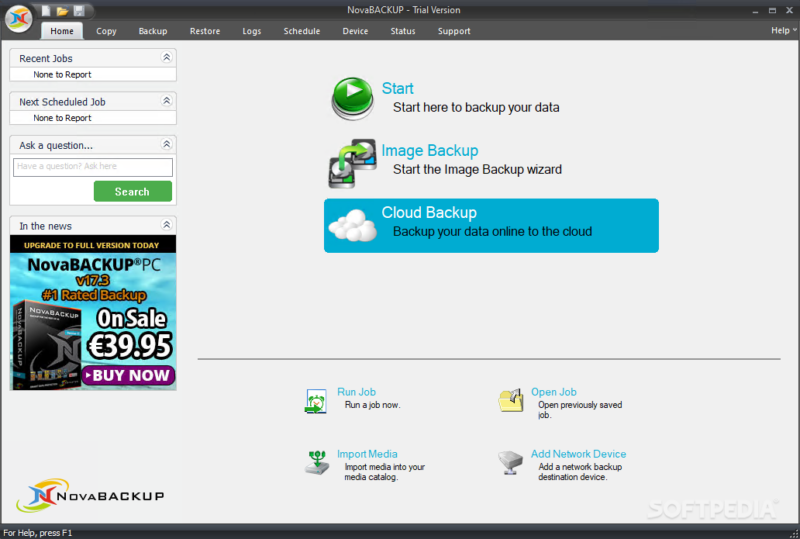Click 'Add a network backup destination device.' text

point(580,472)
